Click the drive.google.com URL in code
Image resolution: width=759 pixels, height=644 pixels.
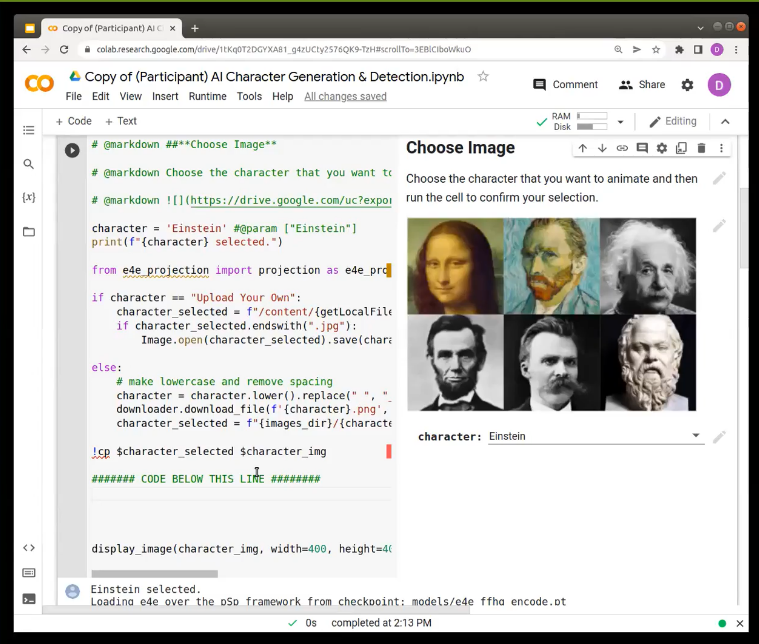click(291, 200)
